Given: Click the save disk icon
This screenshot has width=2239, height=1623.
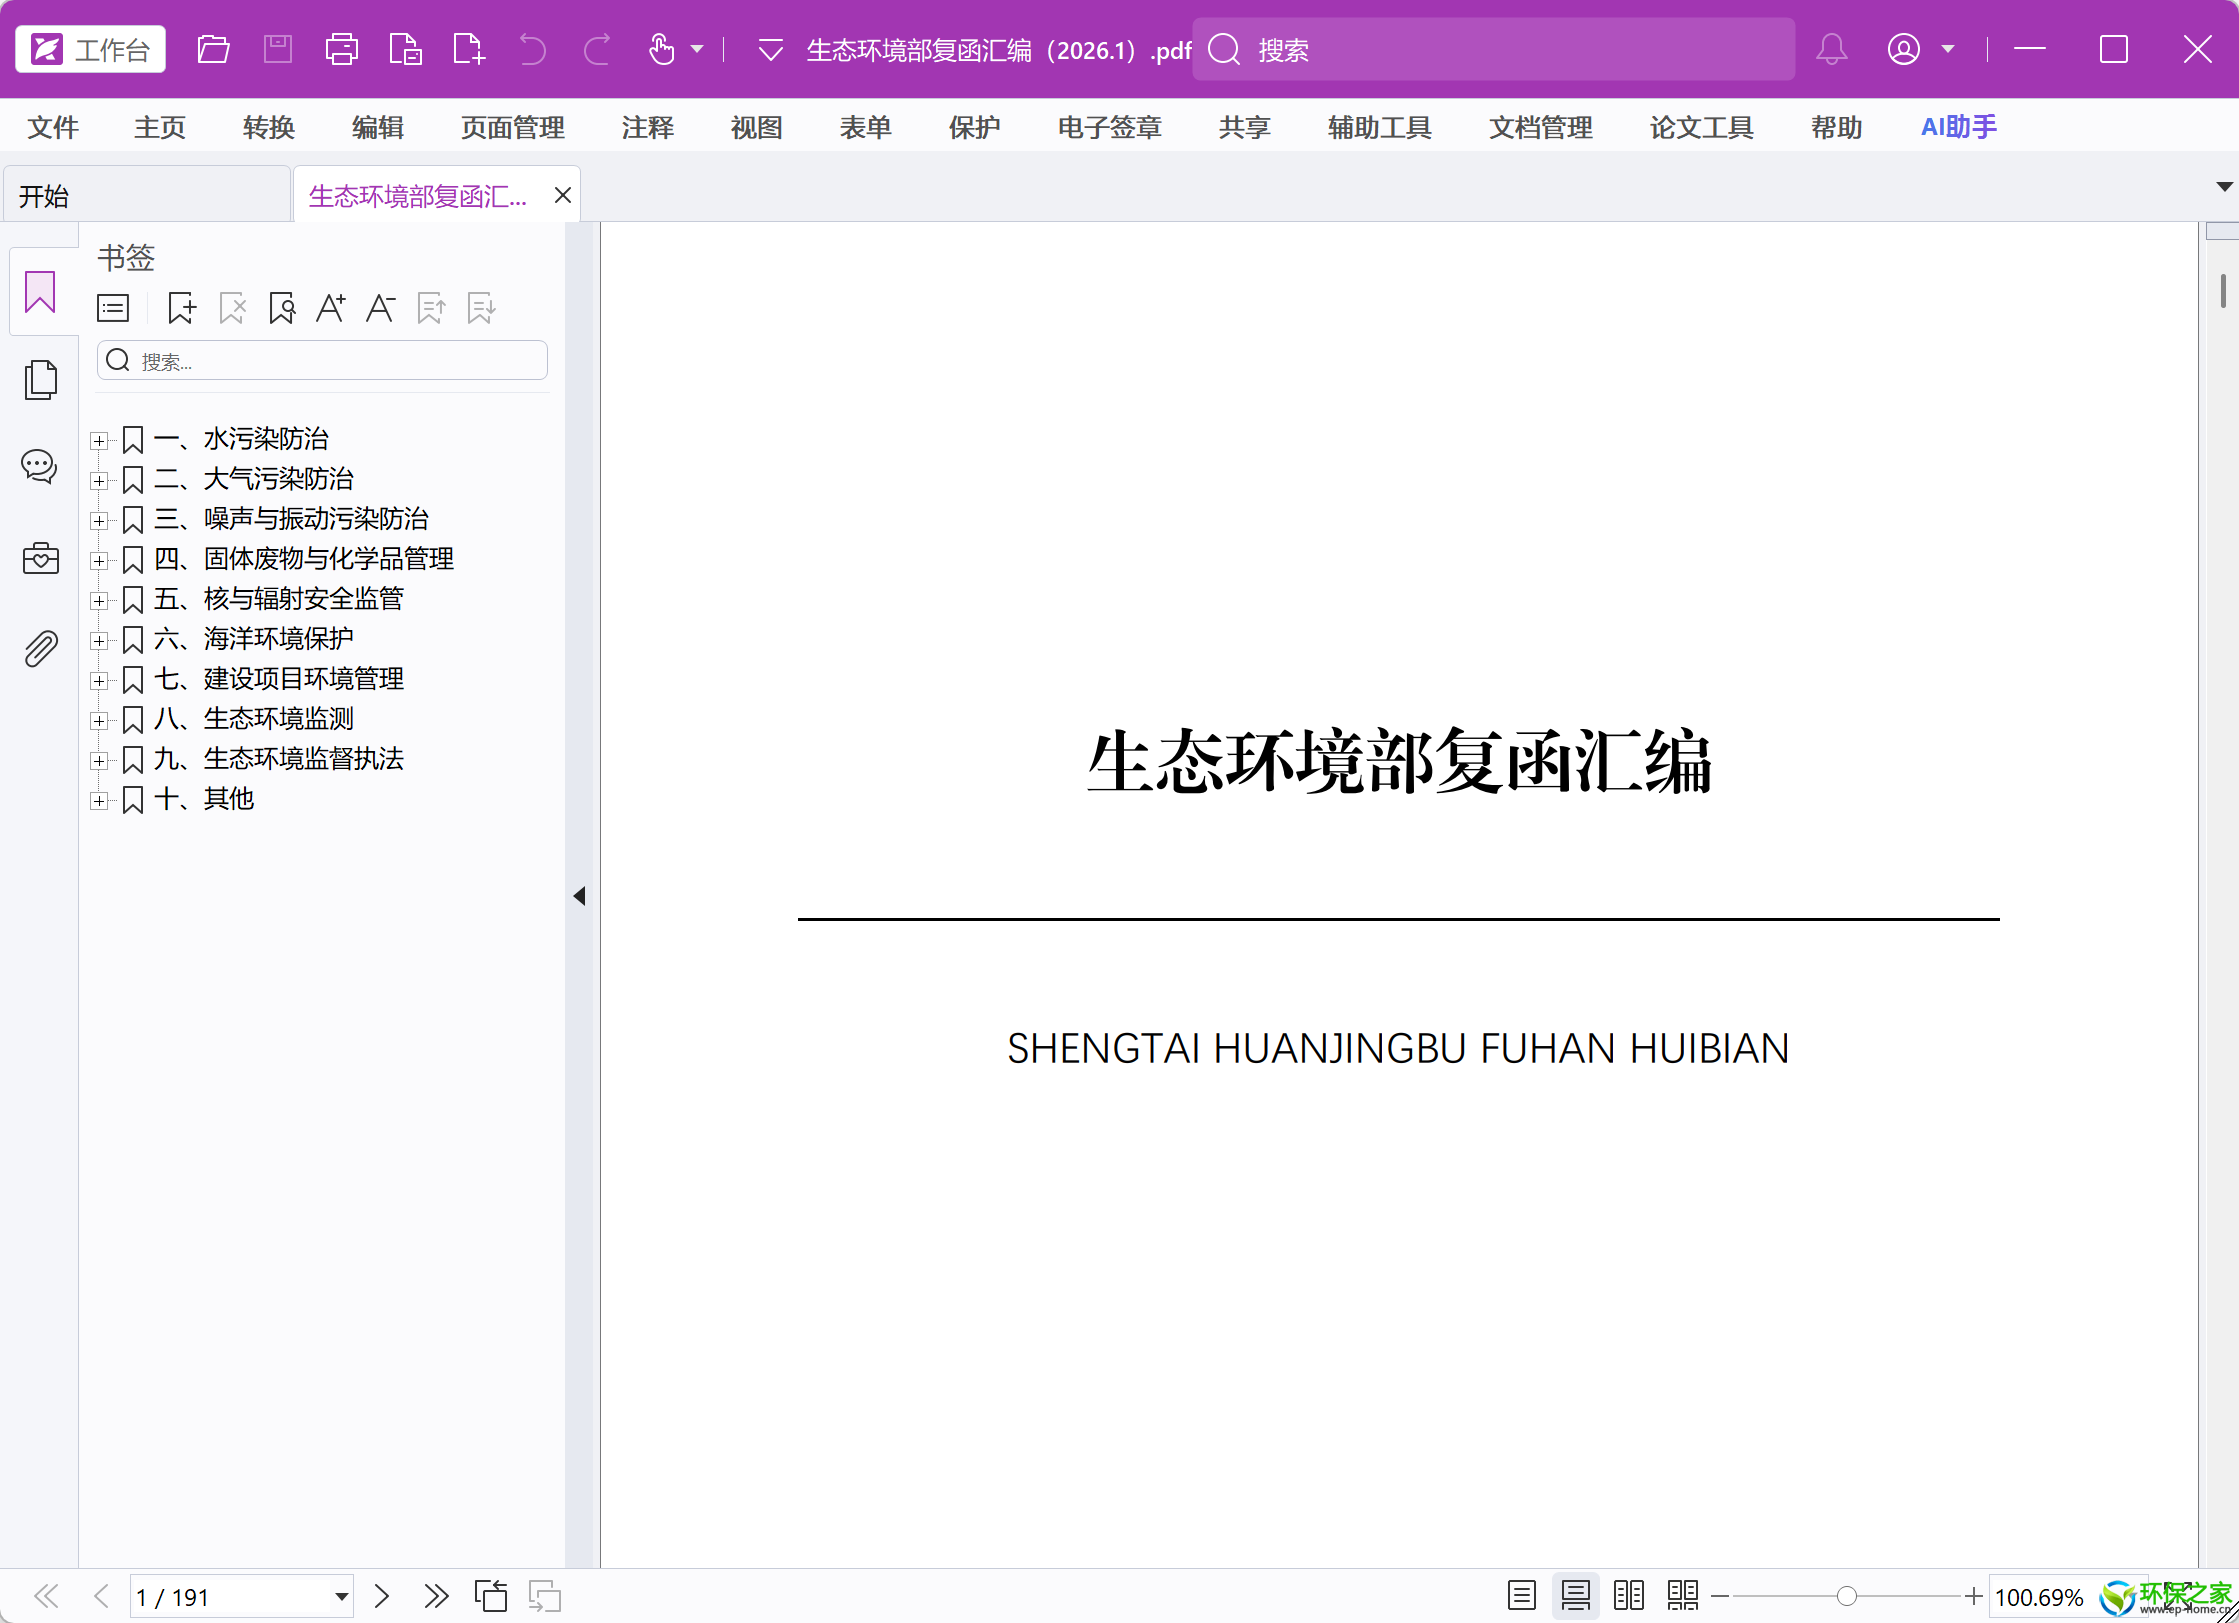Looking at the screenshot, I should click(277, 49).
